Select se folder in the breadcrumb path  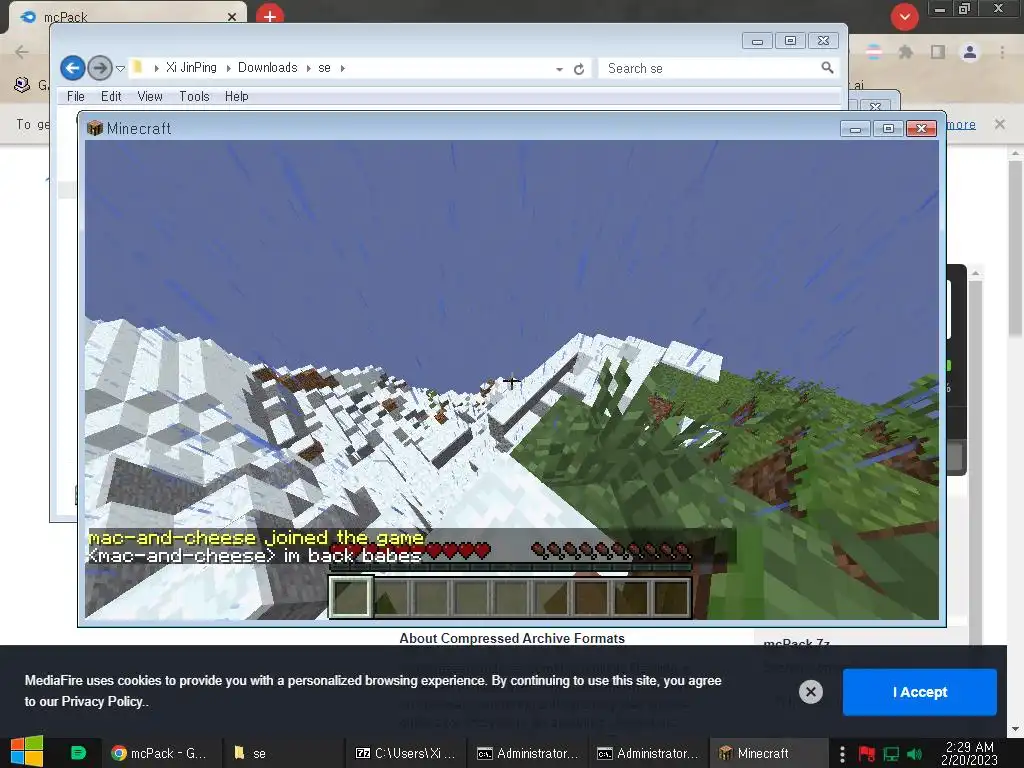click(325, 67)
